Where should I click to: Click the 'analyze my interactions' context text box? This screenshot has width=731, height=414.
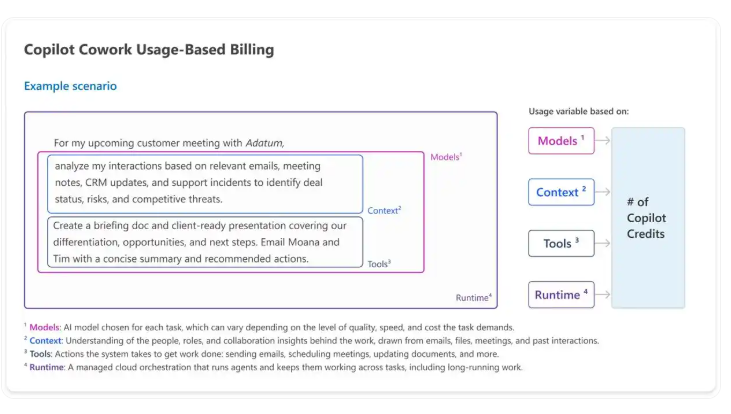[205, 184]
